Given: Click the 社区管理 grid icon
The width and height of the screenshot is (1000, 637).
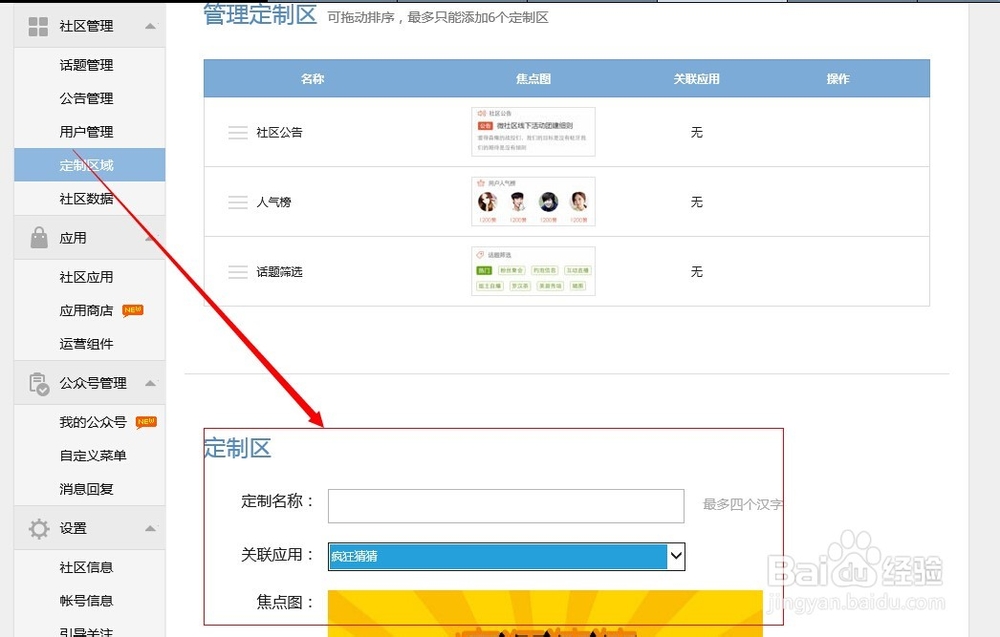Looking at the screenshot, I should click(36, 27).
